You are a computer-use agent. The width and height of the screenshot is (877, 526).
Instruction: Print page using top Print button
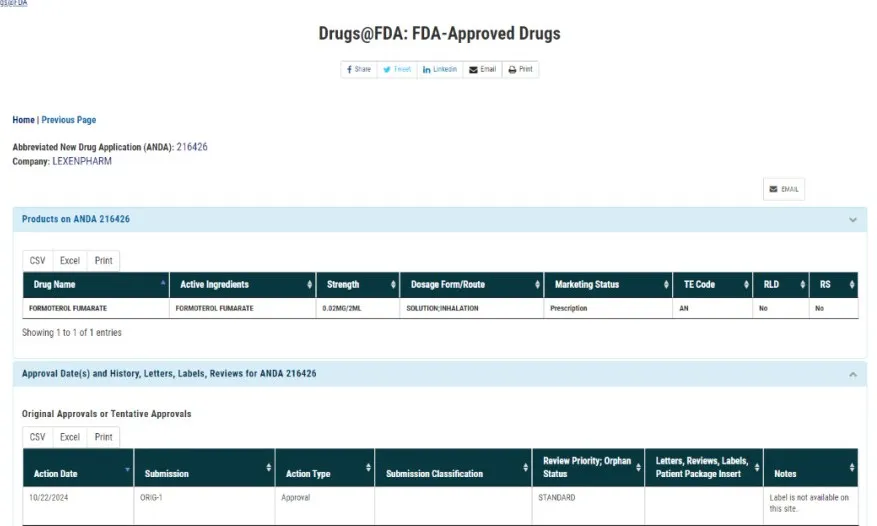520,70
